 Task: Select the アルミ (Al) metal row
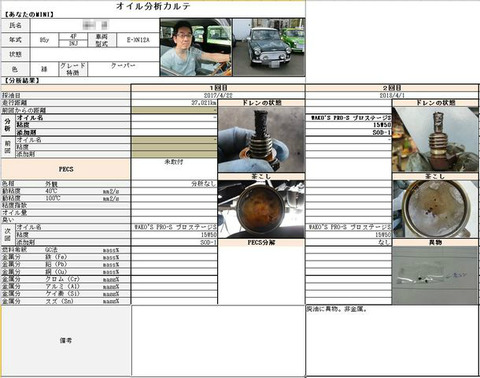[65, 286]
